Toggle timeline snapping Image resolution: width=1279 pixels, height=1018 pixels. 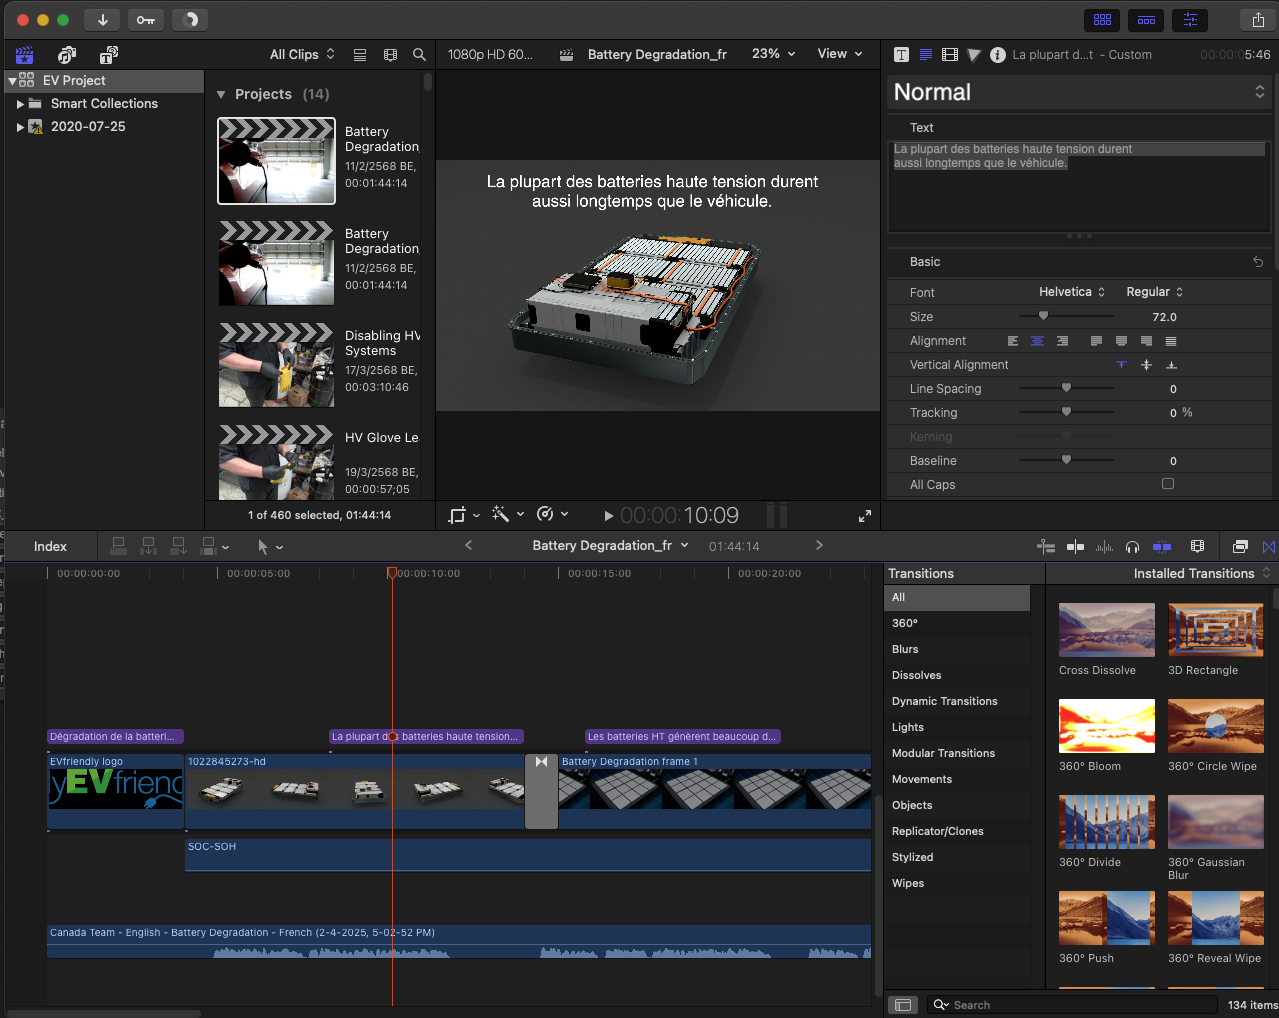coord(1162,547)
